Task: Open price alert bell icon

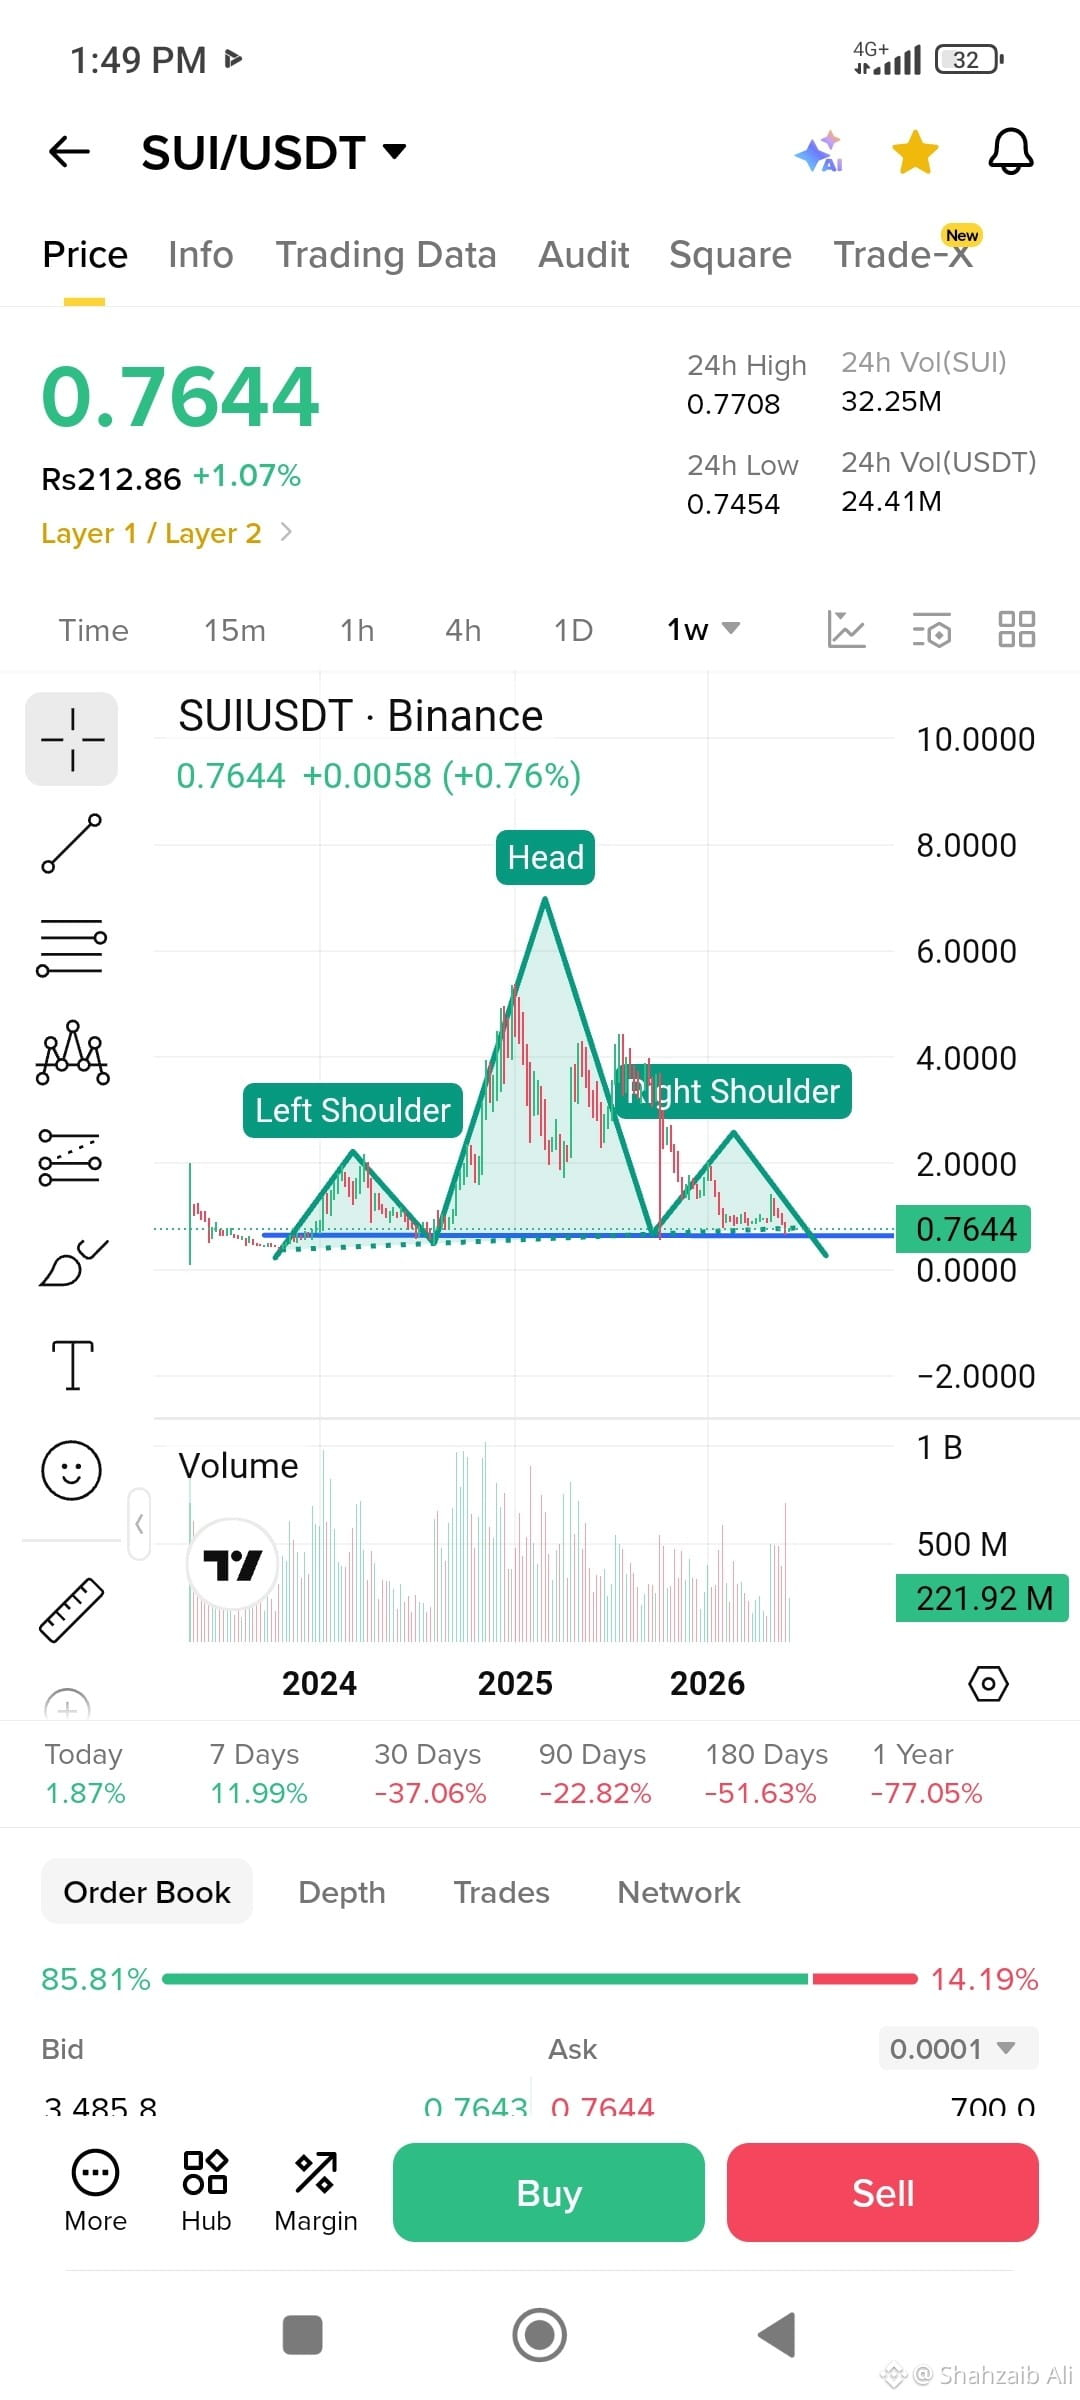Action: coord(1011,152)
